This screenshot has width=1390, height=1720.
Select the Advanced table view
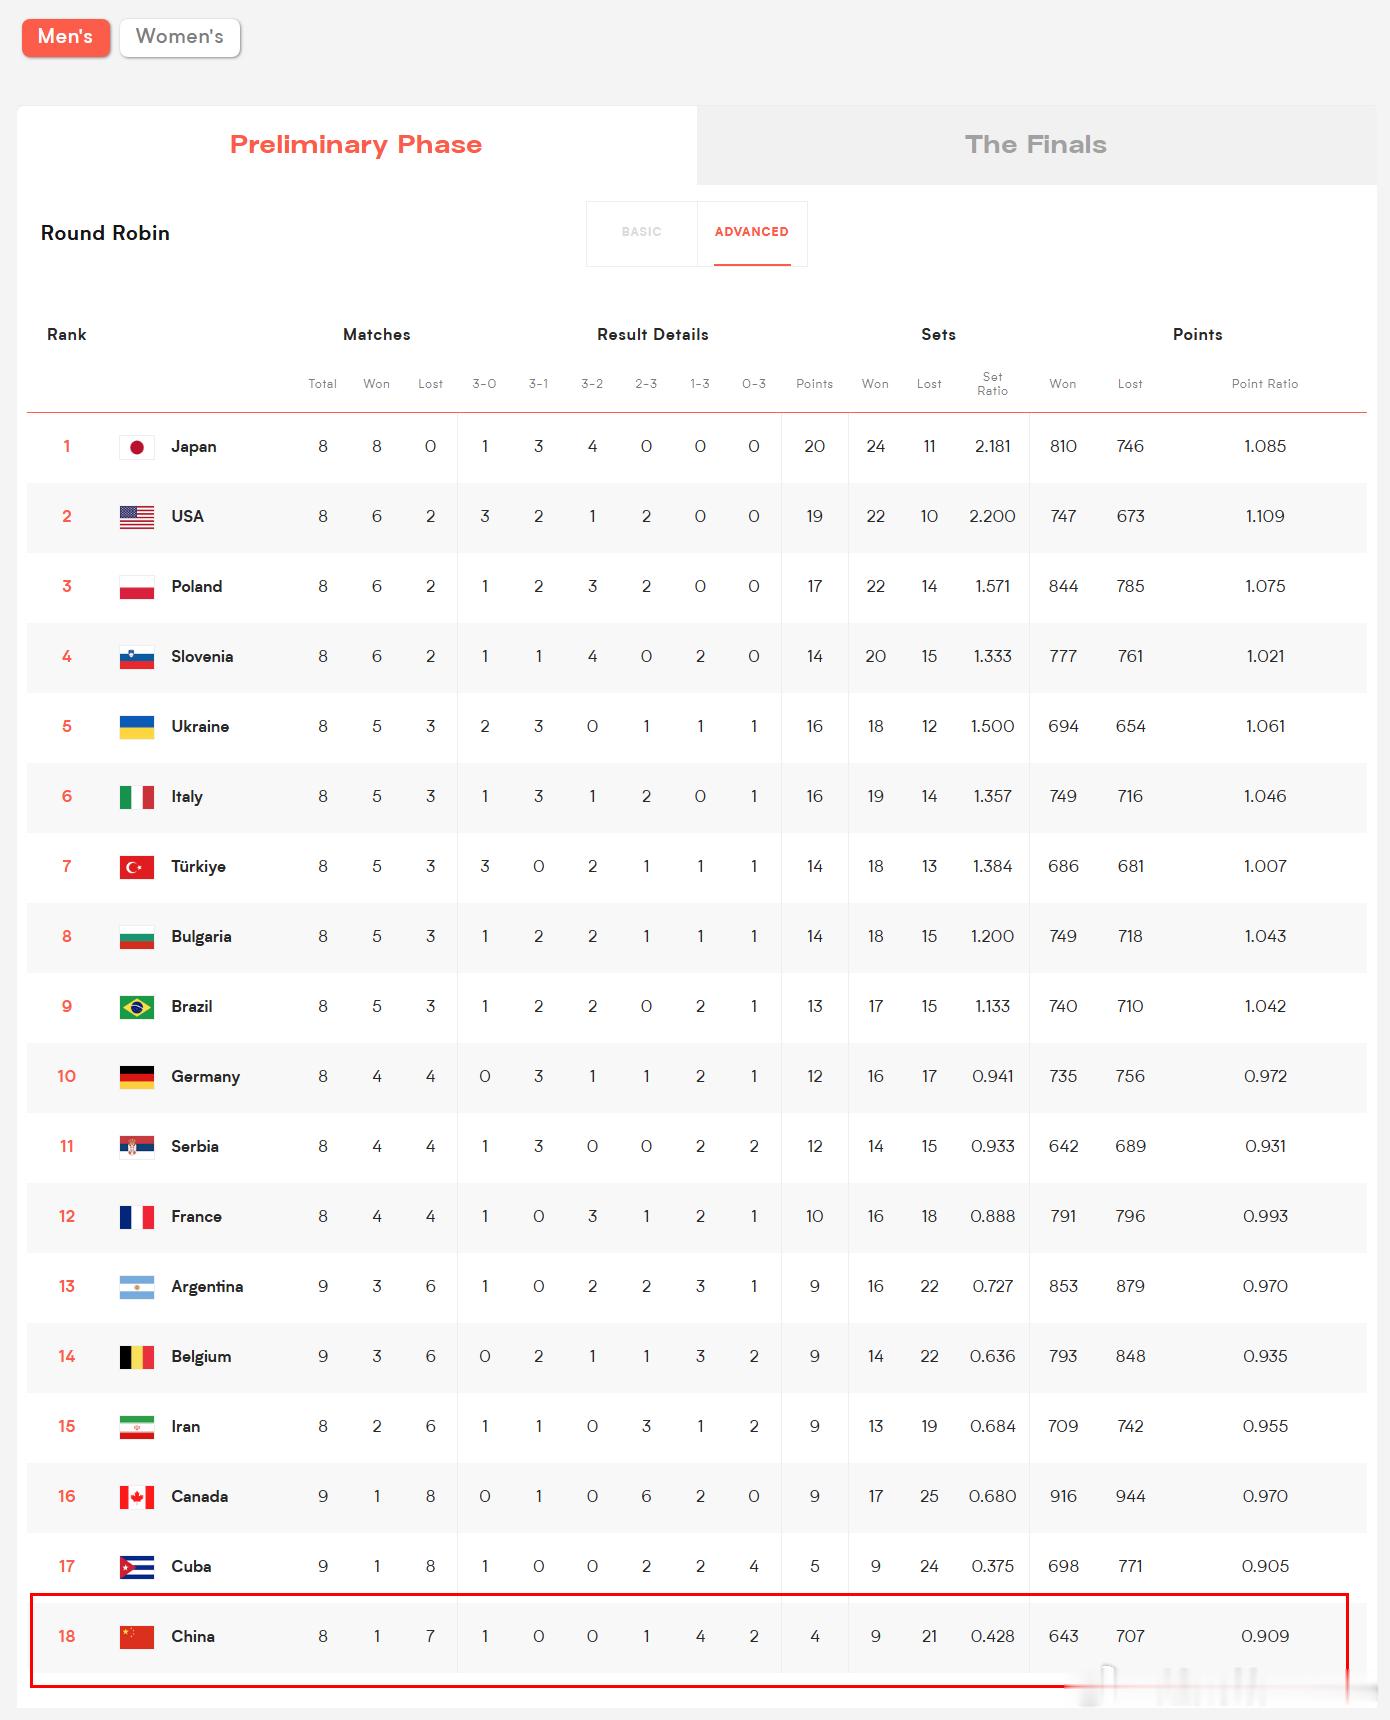coord(752,232)
